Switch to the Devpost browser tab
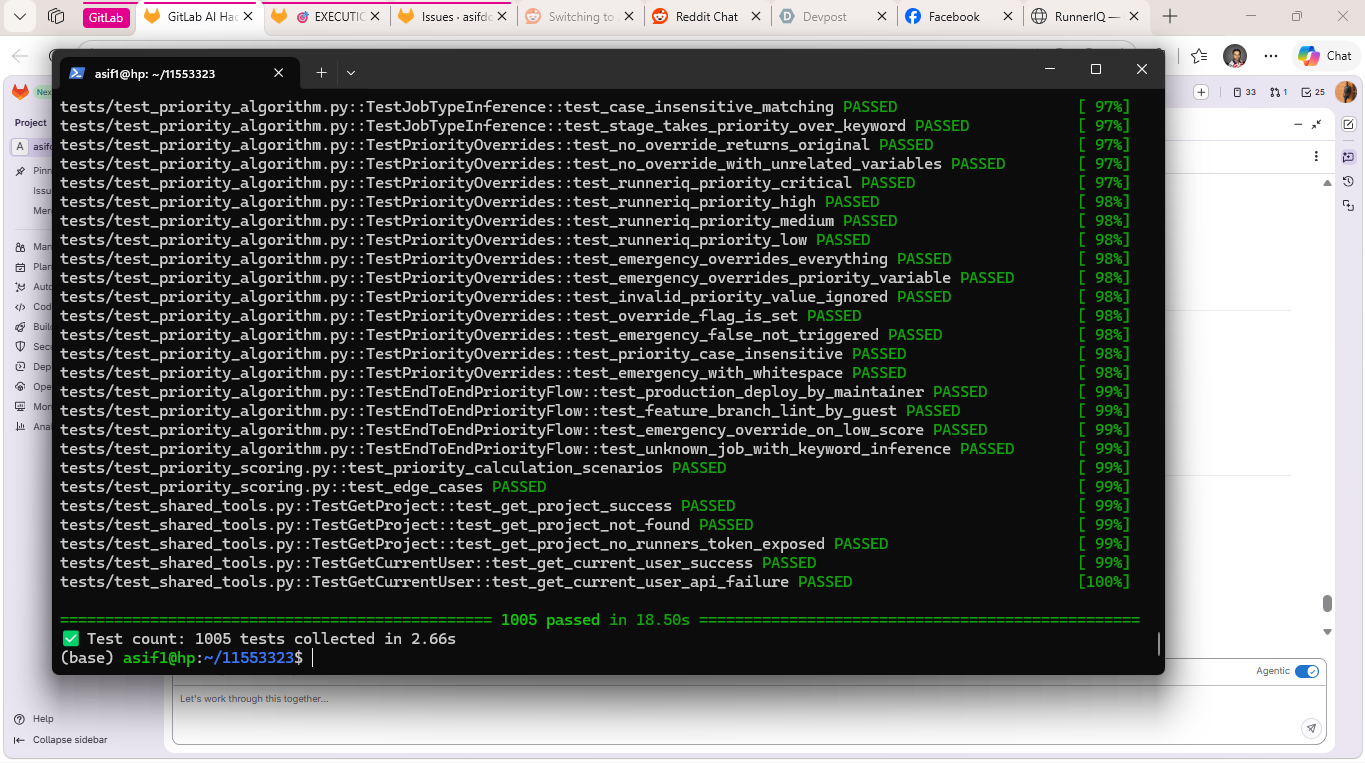Image resolution: width=1365 pixels, height=763 pixels. (832, 17)
